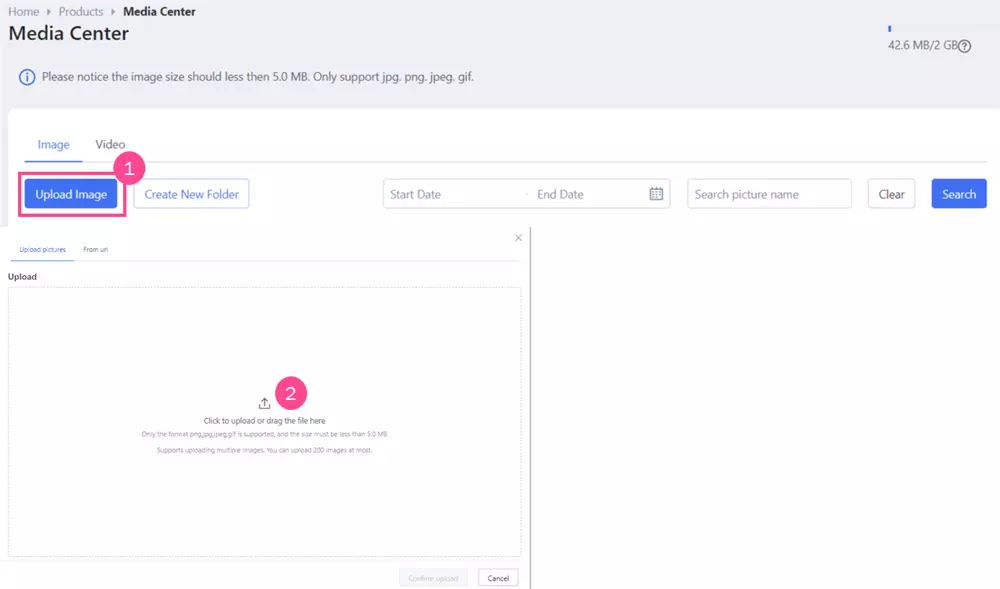Click the Search picture name box

click(768, 194)
